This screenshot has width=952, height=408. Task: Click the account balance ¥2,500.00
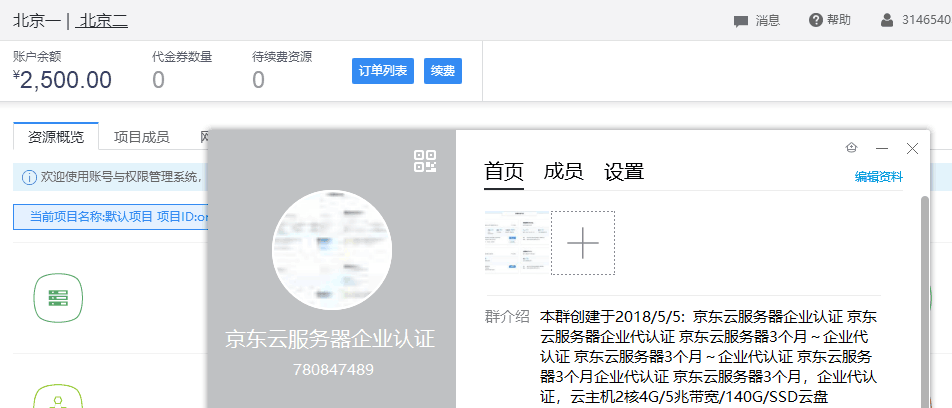pos(63,80)
